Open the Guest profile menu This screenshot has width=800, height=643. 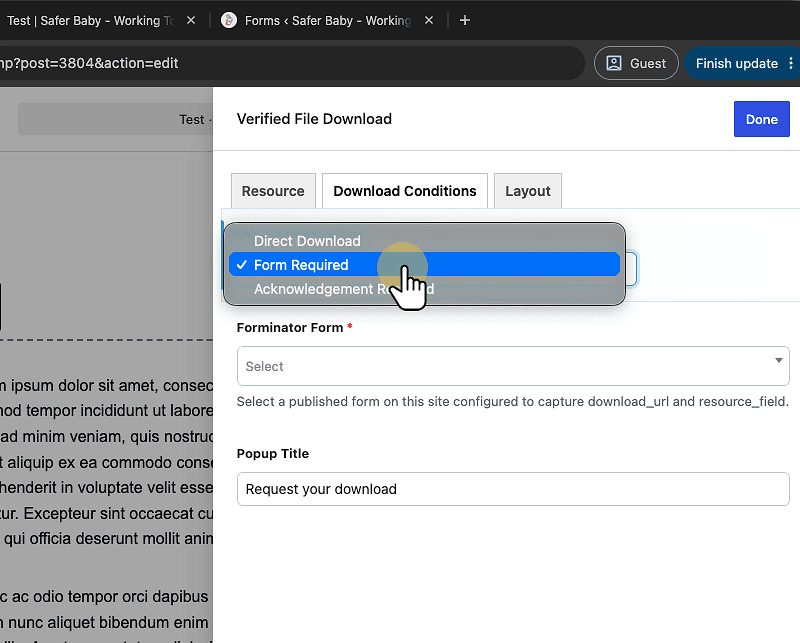(x=636, y=63)
